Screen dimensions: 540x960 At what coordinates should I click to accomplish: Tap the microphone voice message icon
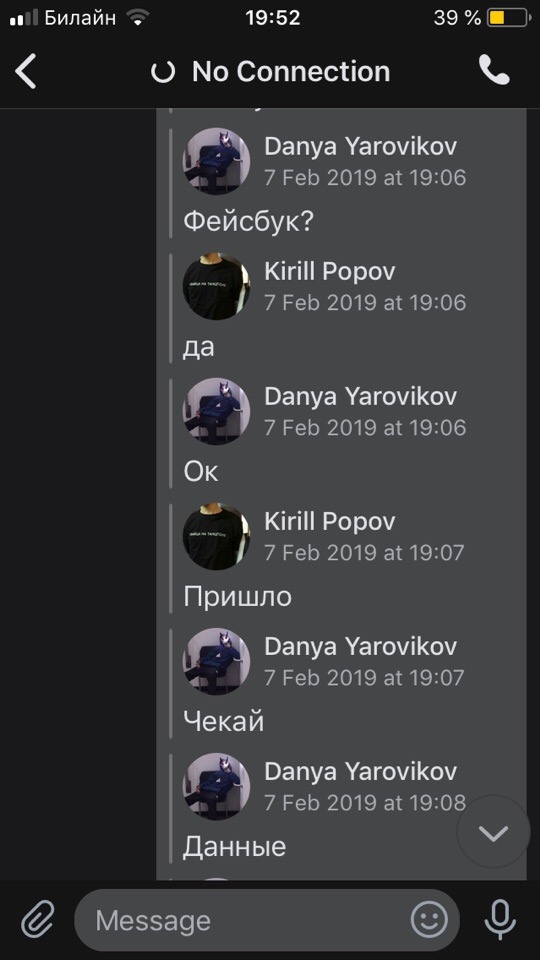(500, 920)
